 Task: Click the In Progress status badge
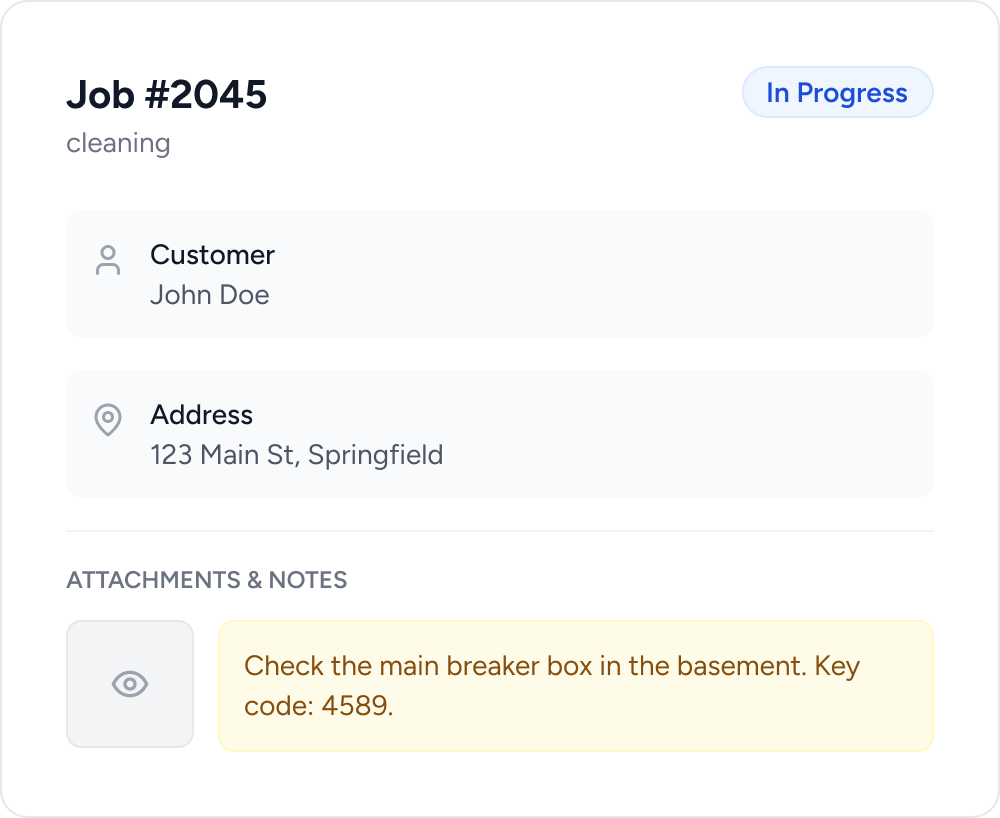point(837,93)
